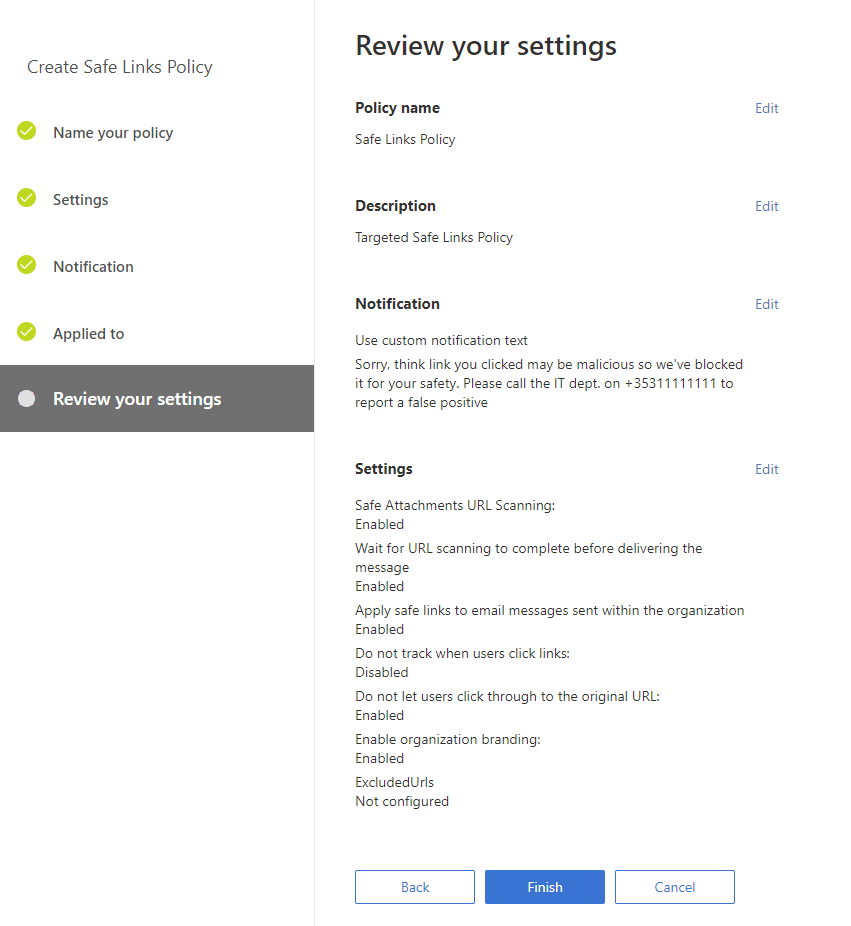Image resolution: width=851 pixels, height=926 pixels.
Task: Open the Name your policy step
Action: coord(113,133)
